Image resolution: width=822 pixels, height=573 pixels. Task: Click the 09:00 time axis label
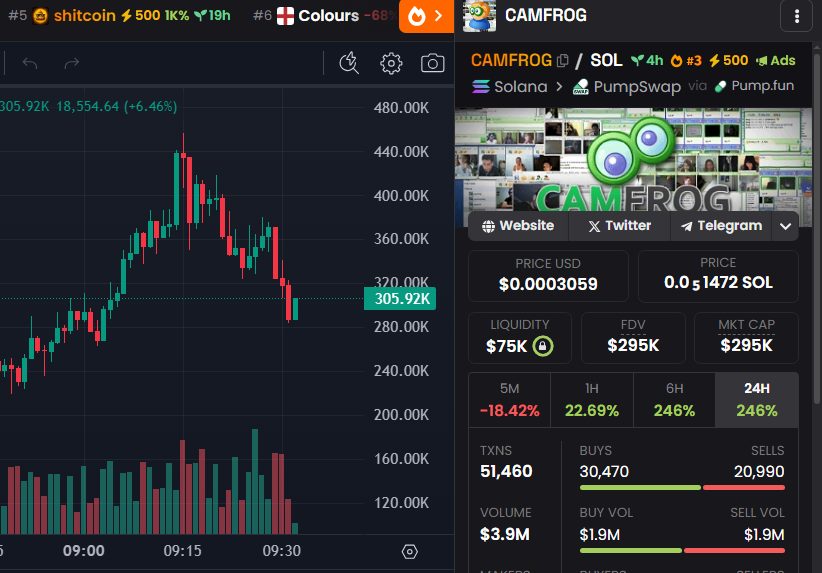coord(84,551)
